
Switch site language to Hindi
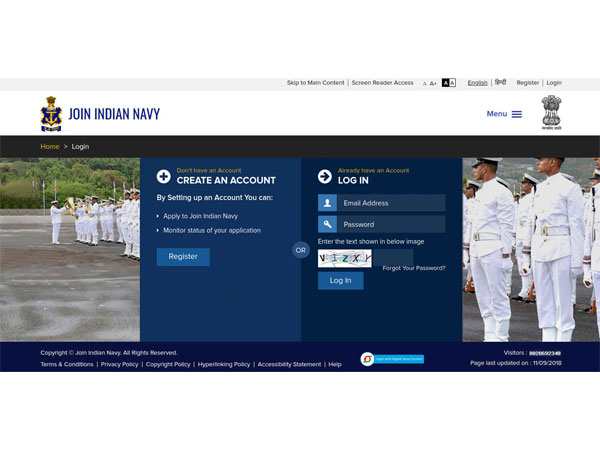500,83
